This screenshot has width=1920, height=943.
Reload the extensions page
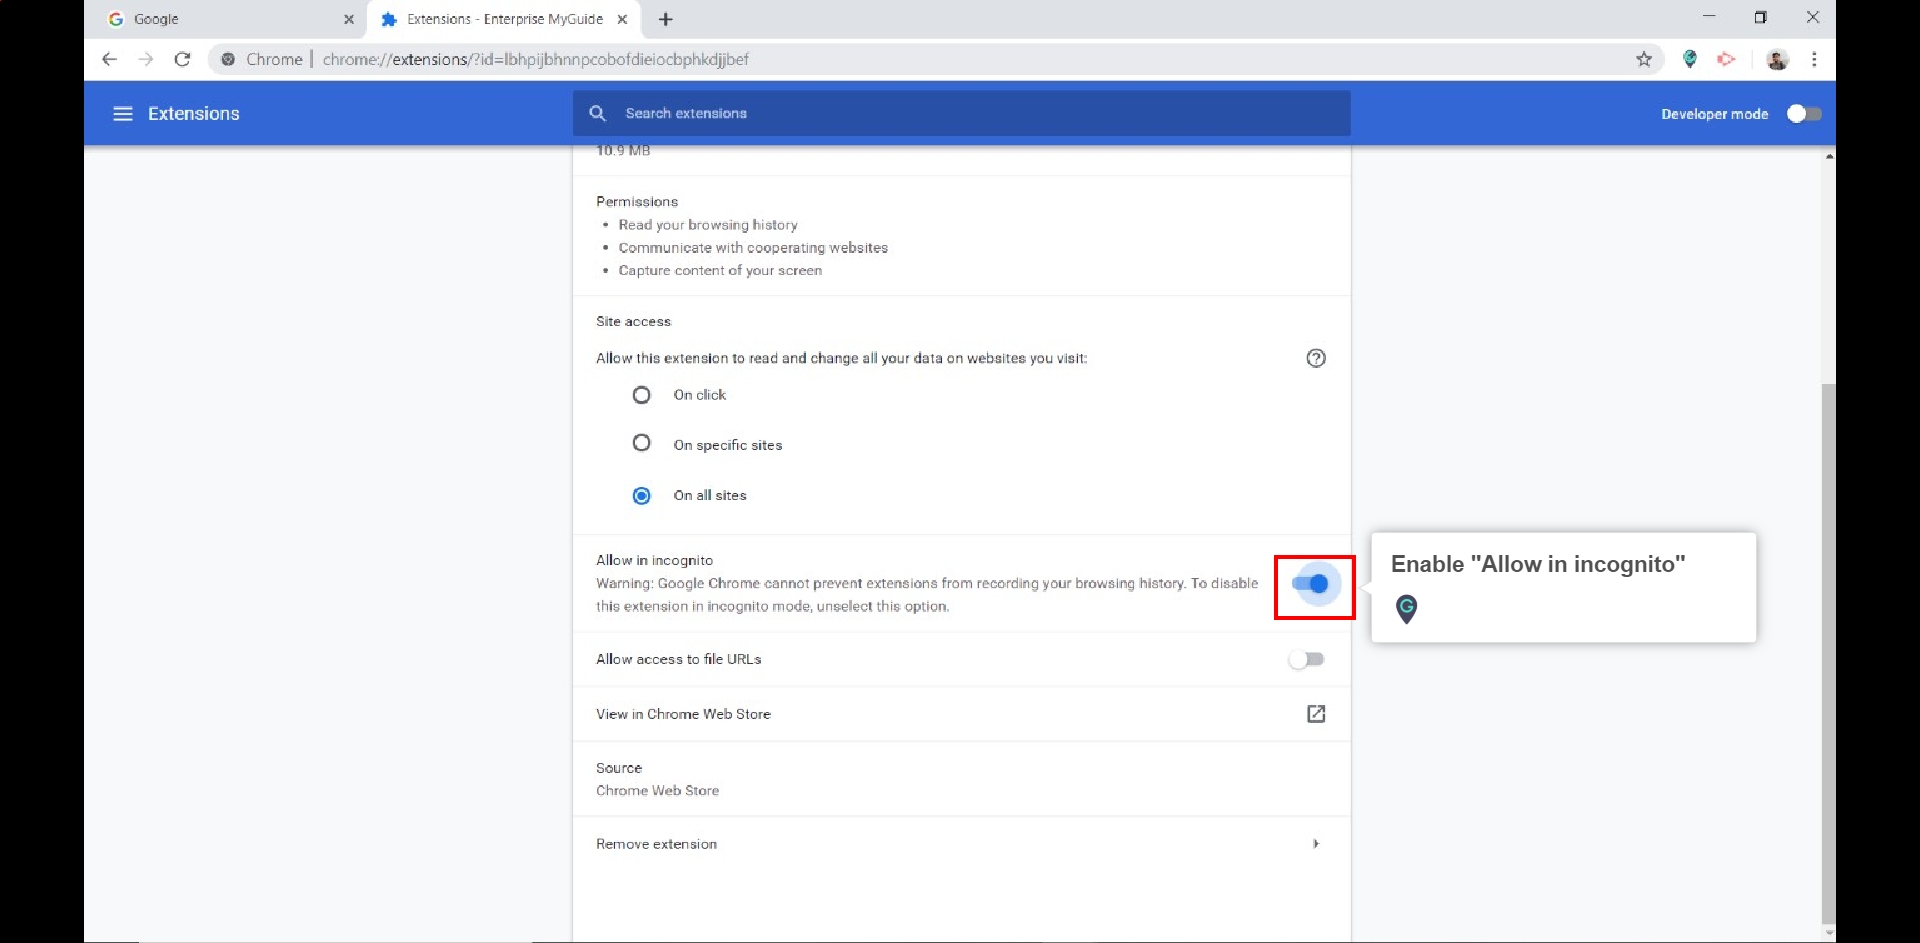[182, 59]
